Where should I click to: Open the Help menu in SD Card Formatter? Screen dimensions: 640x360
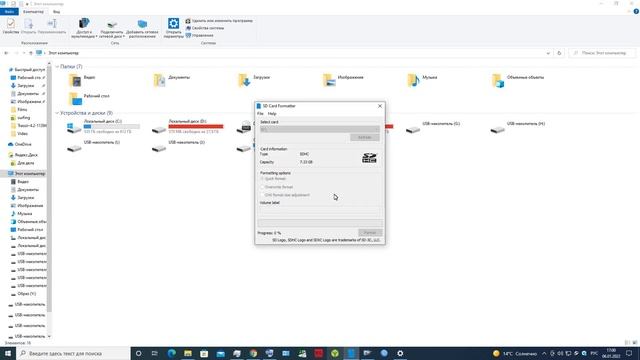[272, 113]
